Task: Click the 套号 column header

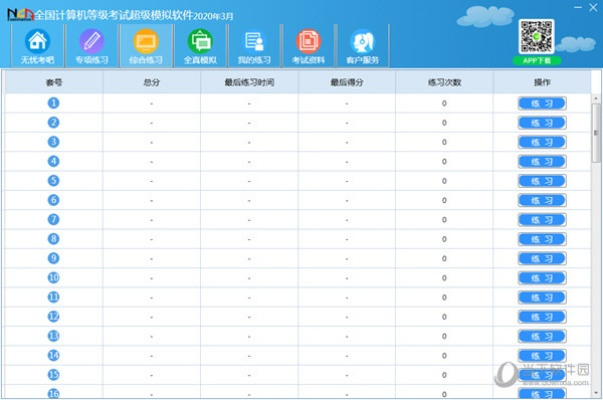Action: pyautogui.click(x=54, y=82)
